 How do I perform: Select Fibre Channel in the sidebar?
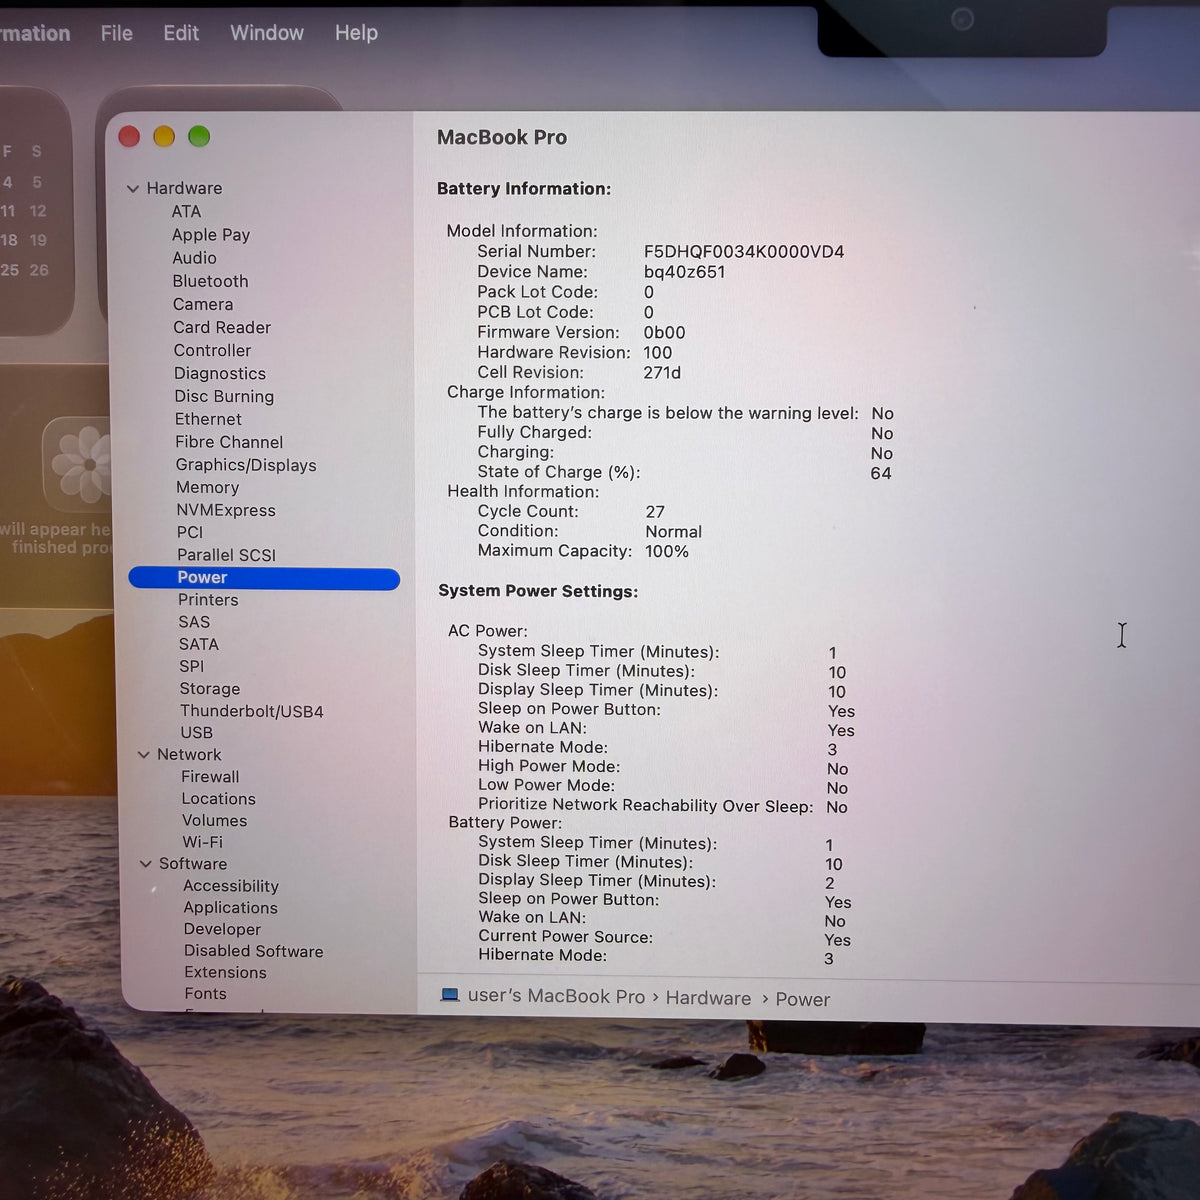click(229, 442)
